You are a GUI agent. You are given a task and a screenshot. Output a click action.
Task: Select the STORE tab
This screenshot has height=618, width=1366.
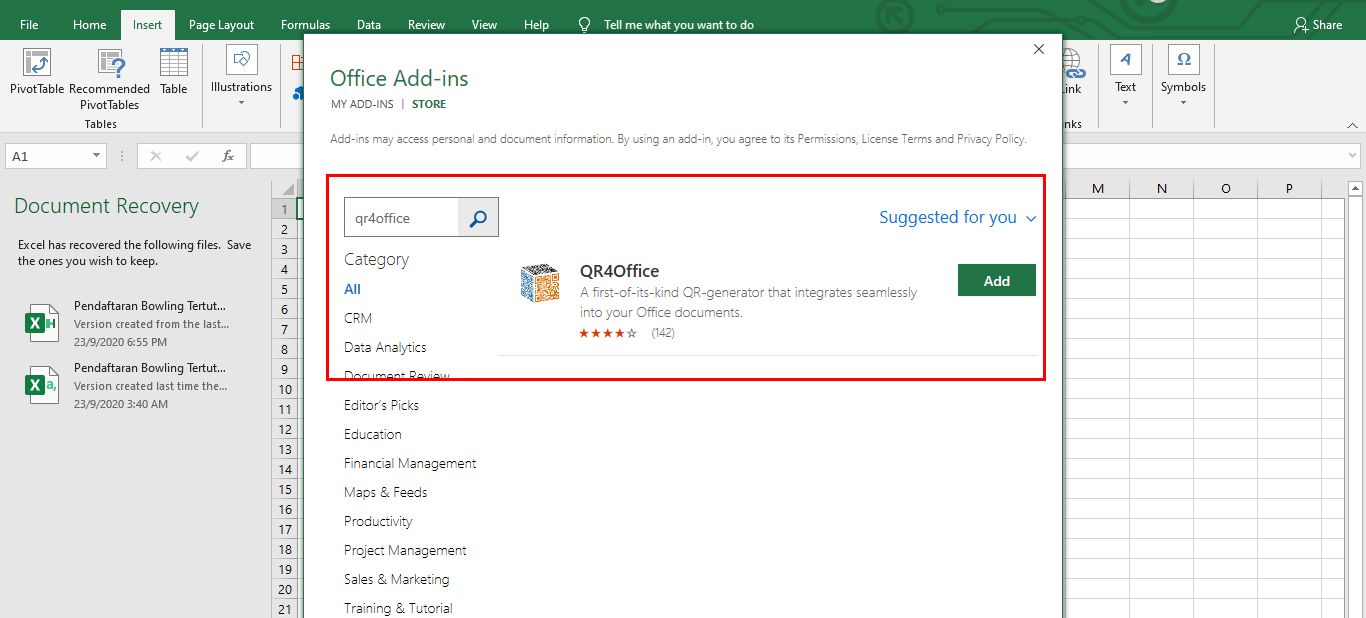[x=429, y=104]
